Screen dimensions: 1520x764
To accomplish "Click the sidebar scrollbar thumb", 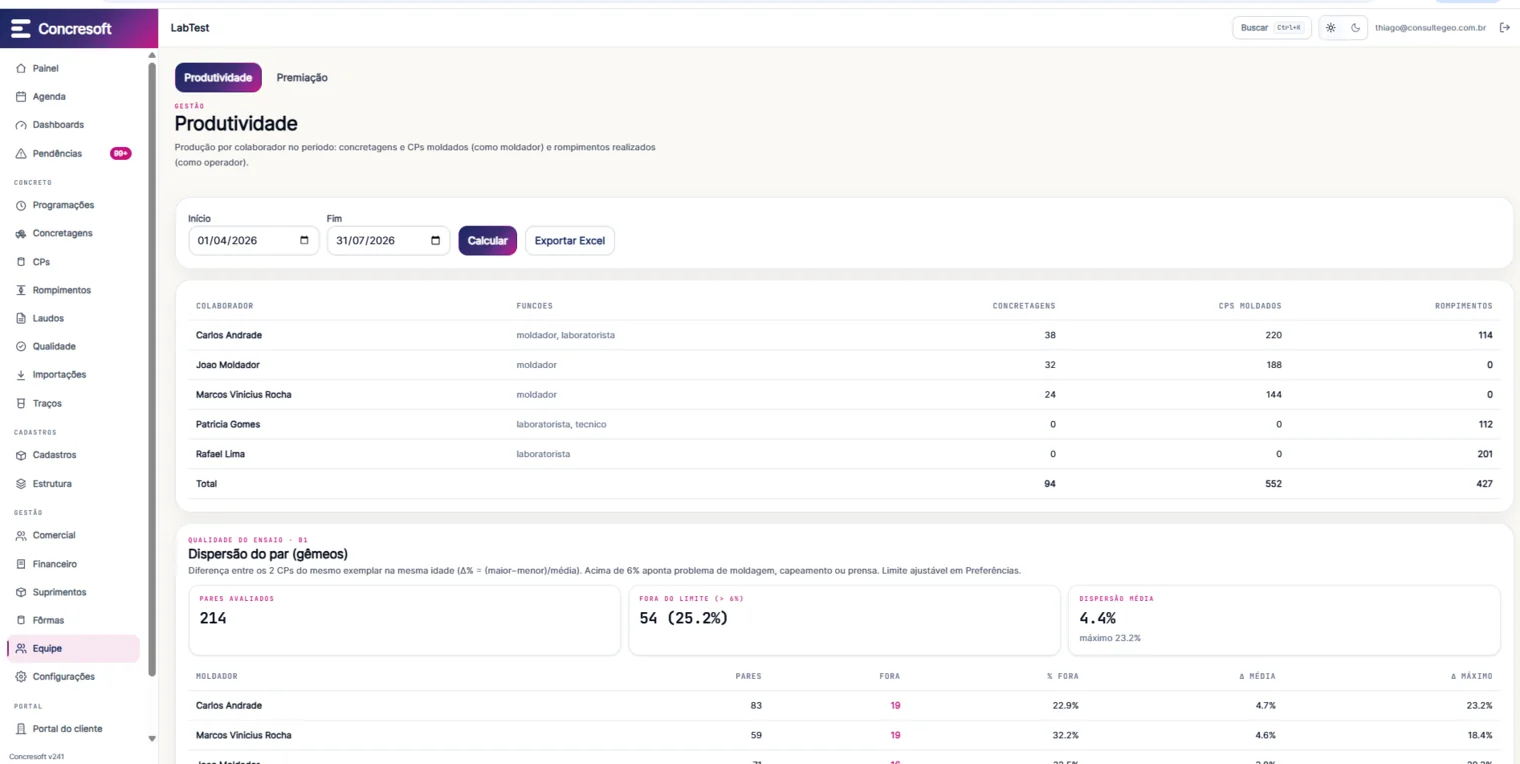I will 152,368.
